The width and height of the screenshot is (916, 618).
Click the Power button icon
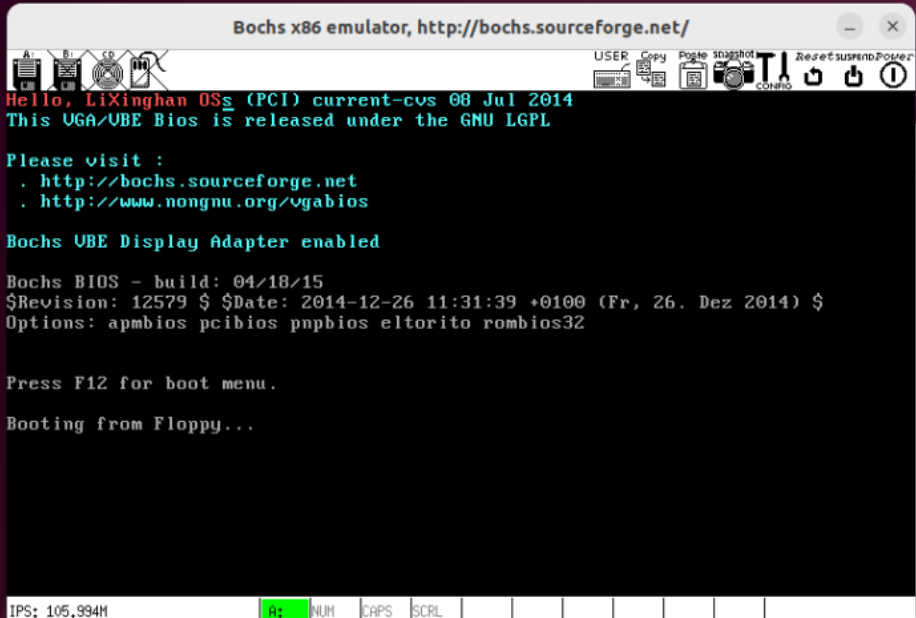(893, 70)
